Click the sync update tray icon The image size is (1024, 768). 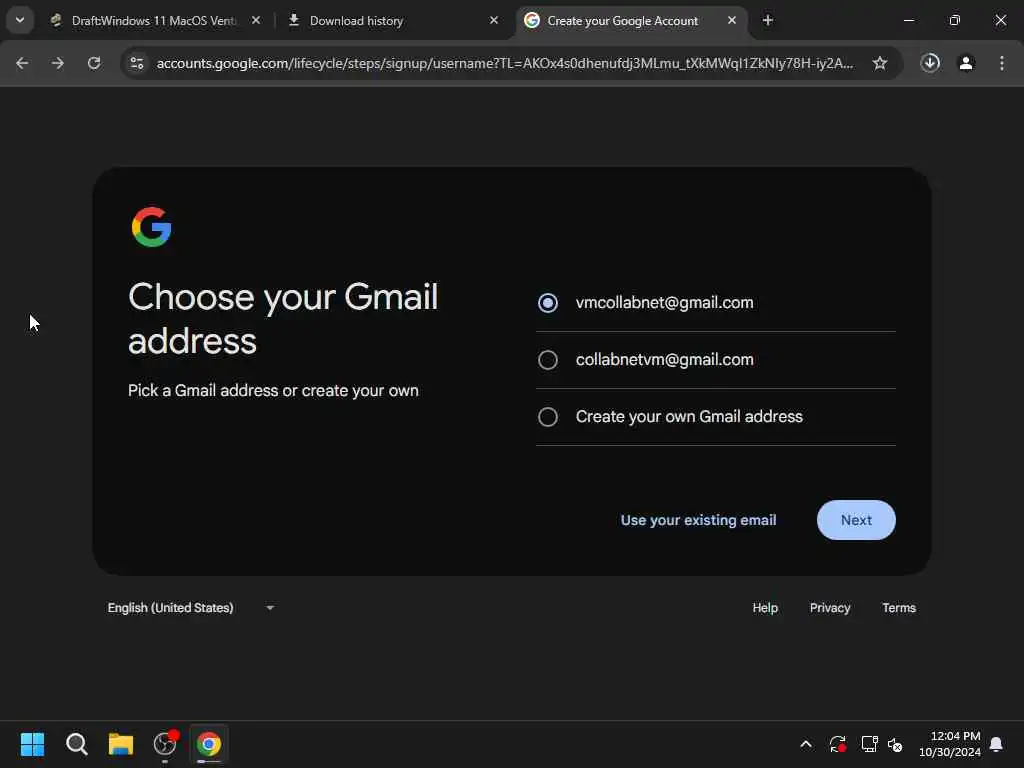click(837, 744)
